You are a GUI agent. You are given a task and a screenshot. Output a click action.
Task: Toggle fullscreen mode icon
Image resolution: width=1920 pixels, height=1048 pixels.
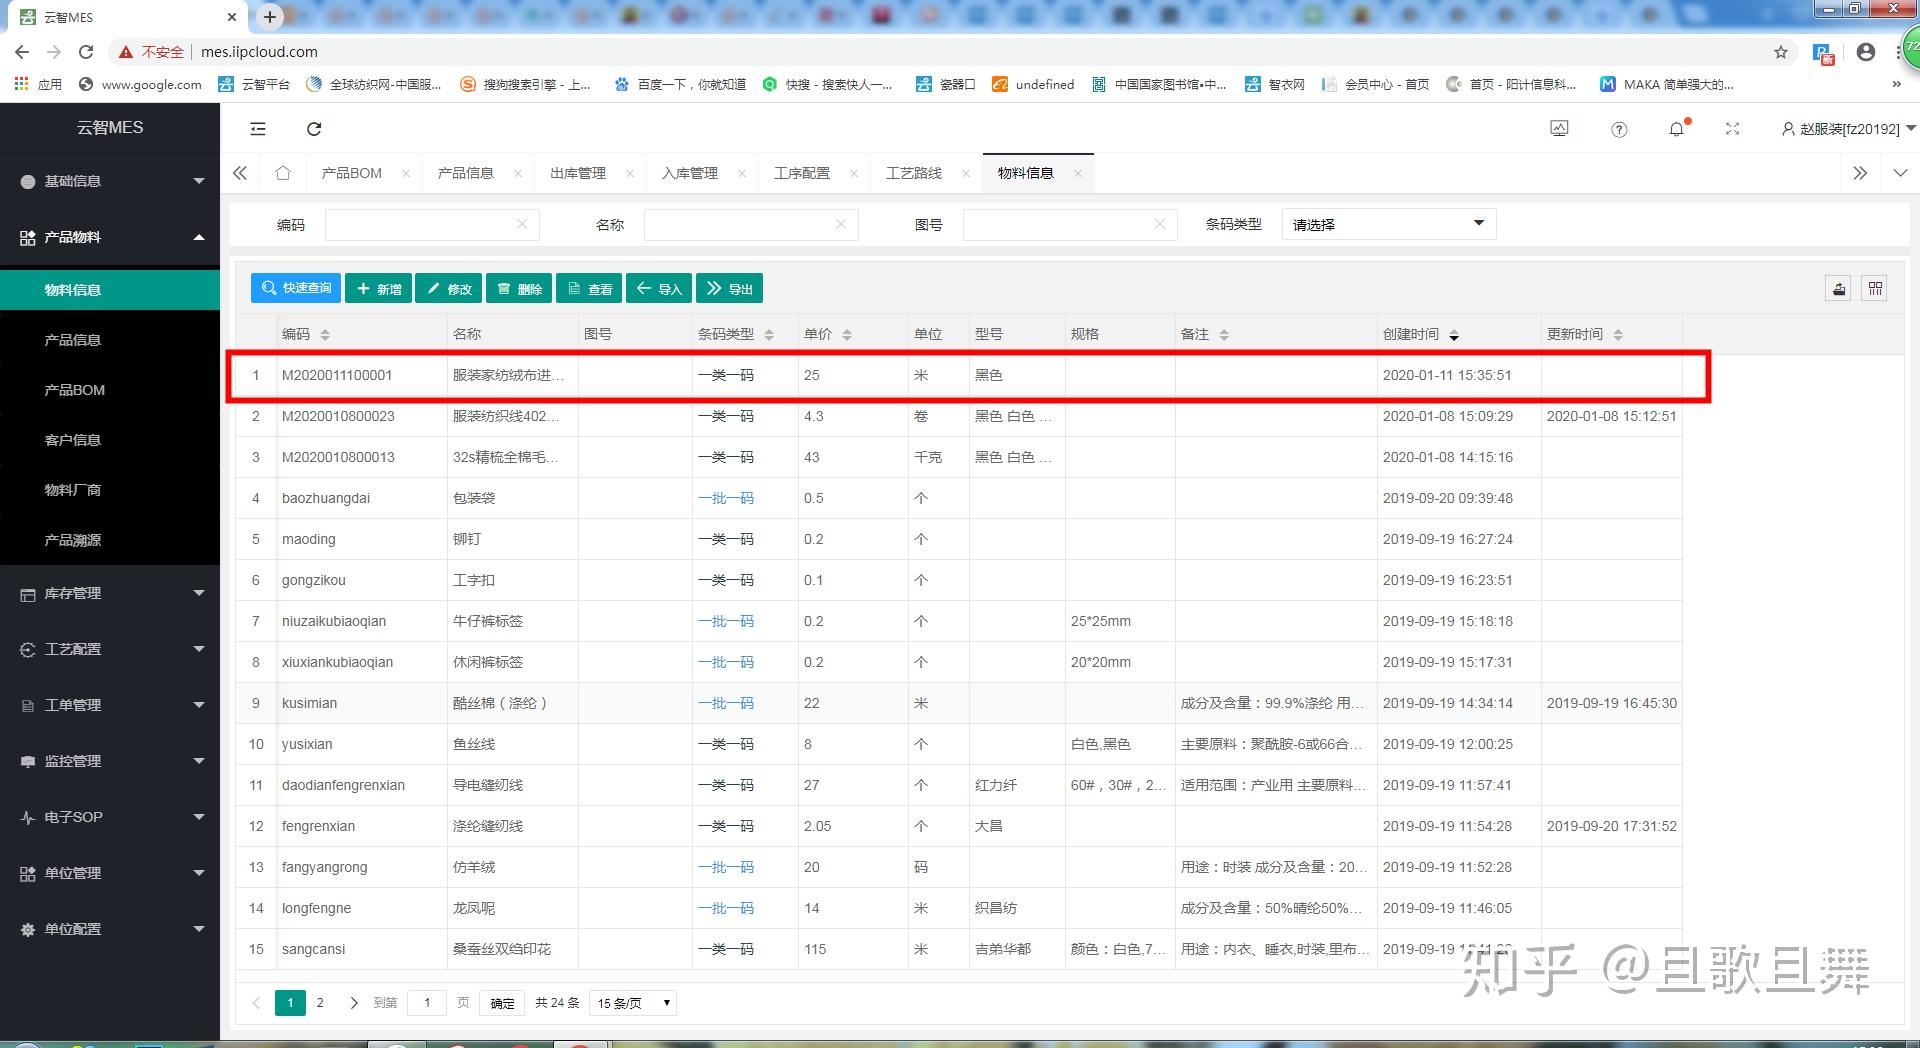tap(1733, 128)
